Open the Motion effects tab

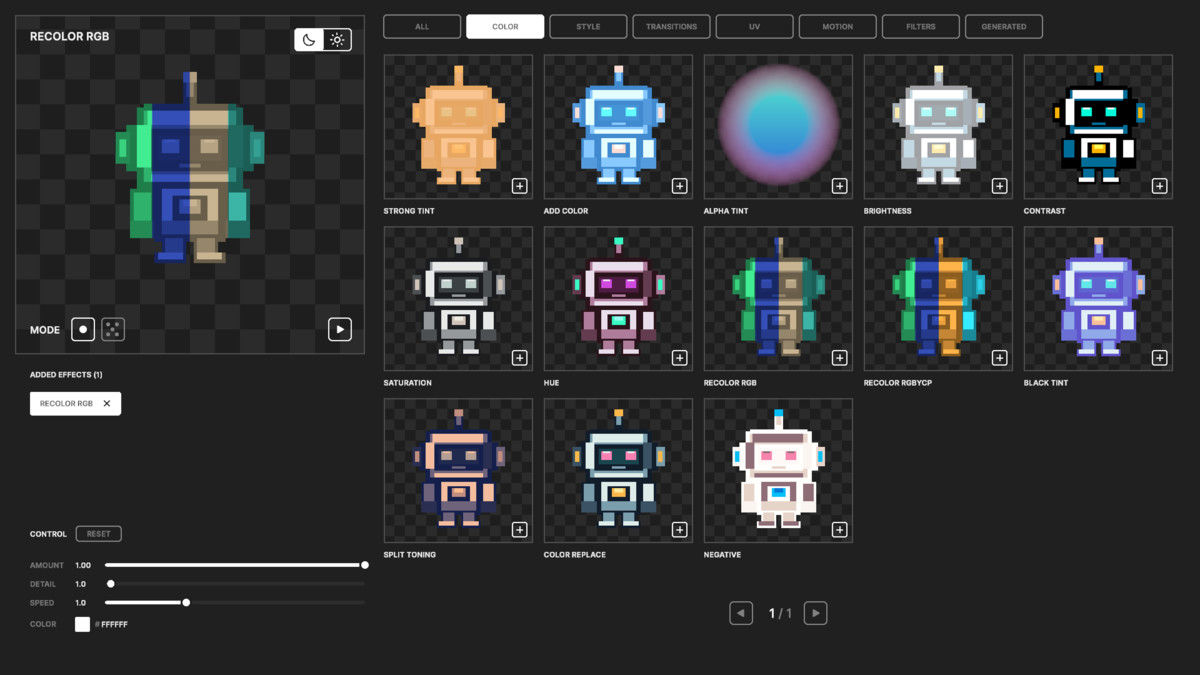point(837,27)
